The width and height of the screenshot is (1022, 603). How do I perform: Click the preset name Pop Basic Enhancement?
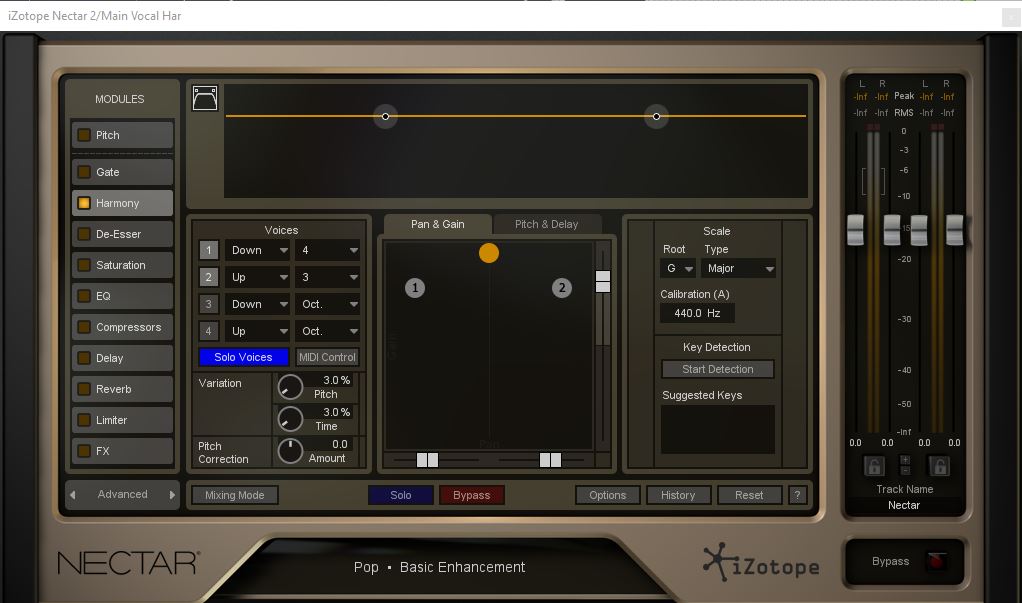click(439, 567)
